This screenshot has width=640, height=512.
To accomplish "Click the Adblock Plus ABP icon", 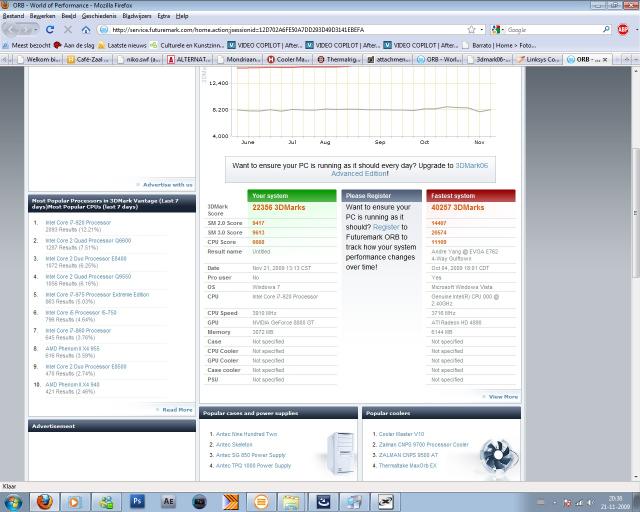I will (622, 29).
